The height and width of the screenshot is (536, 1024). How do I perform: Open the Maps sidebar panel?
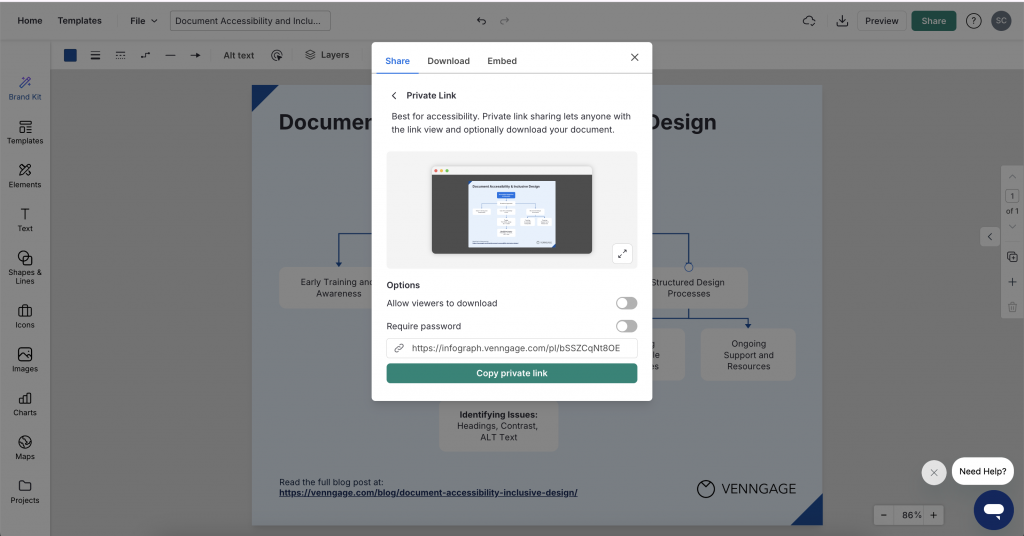(25, 448)
